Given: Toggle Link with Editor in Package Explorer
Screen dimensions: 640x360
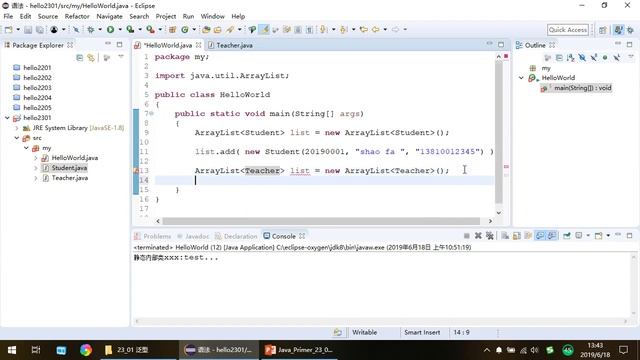Looking at the screenshot, I should tap(91, 58).
